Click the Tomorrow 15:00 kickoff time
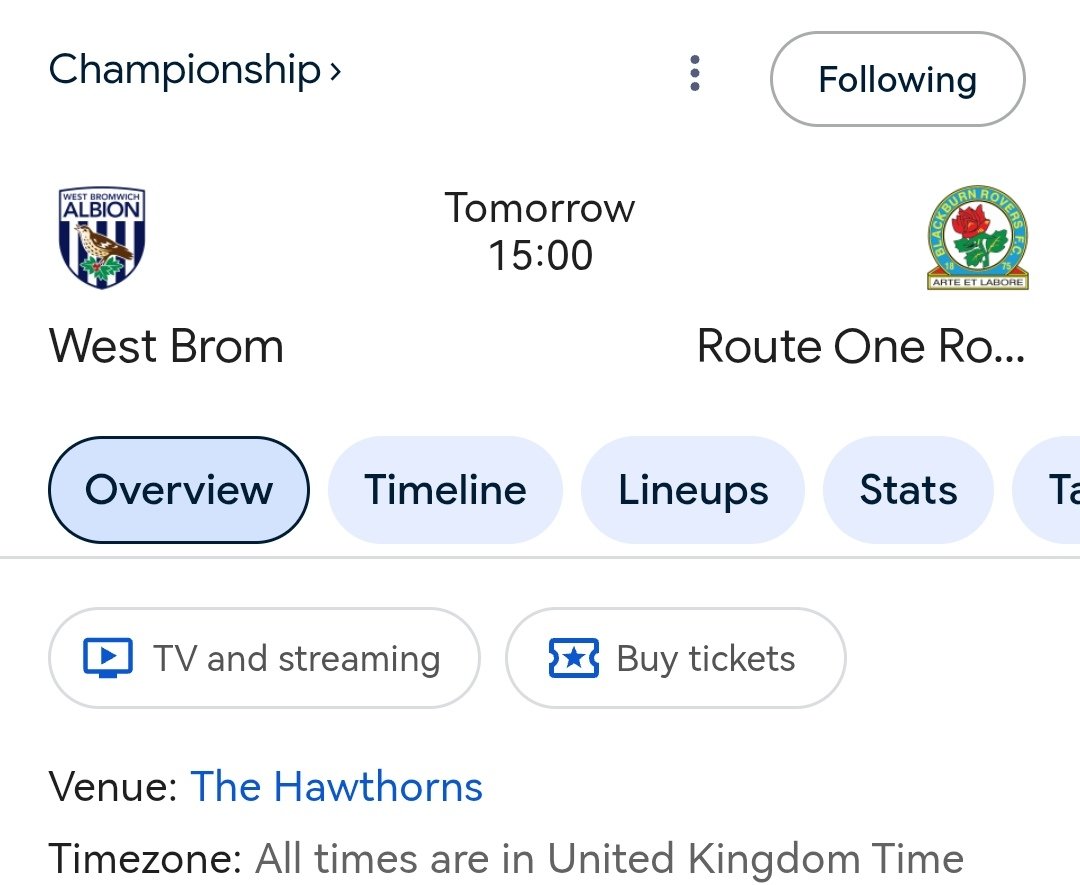The image size is (1080, 885). click(540, 231)
